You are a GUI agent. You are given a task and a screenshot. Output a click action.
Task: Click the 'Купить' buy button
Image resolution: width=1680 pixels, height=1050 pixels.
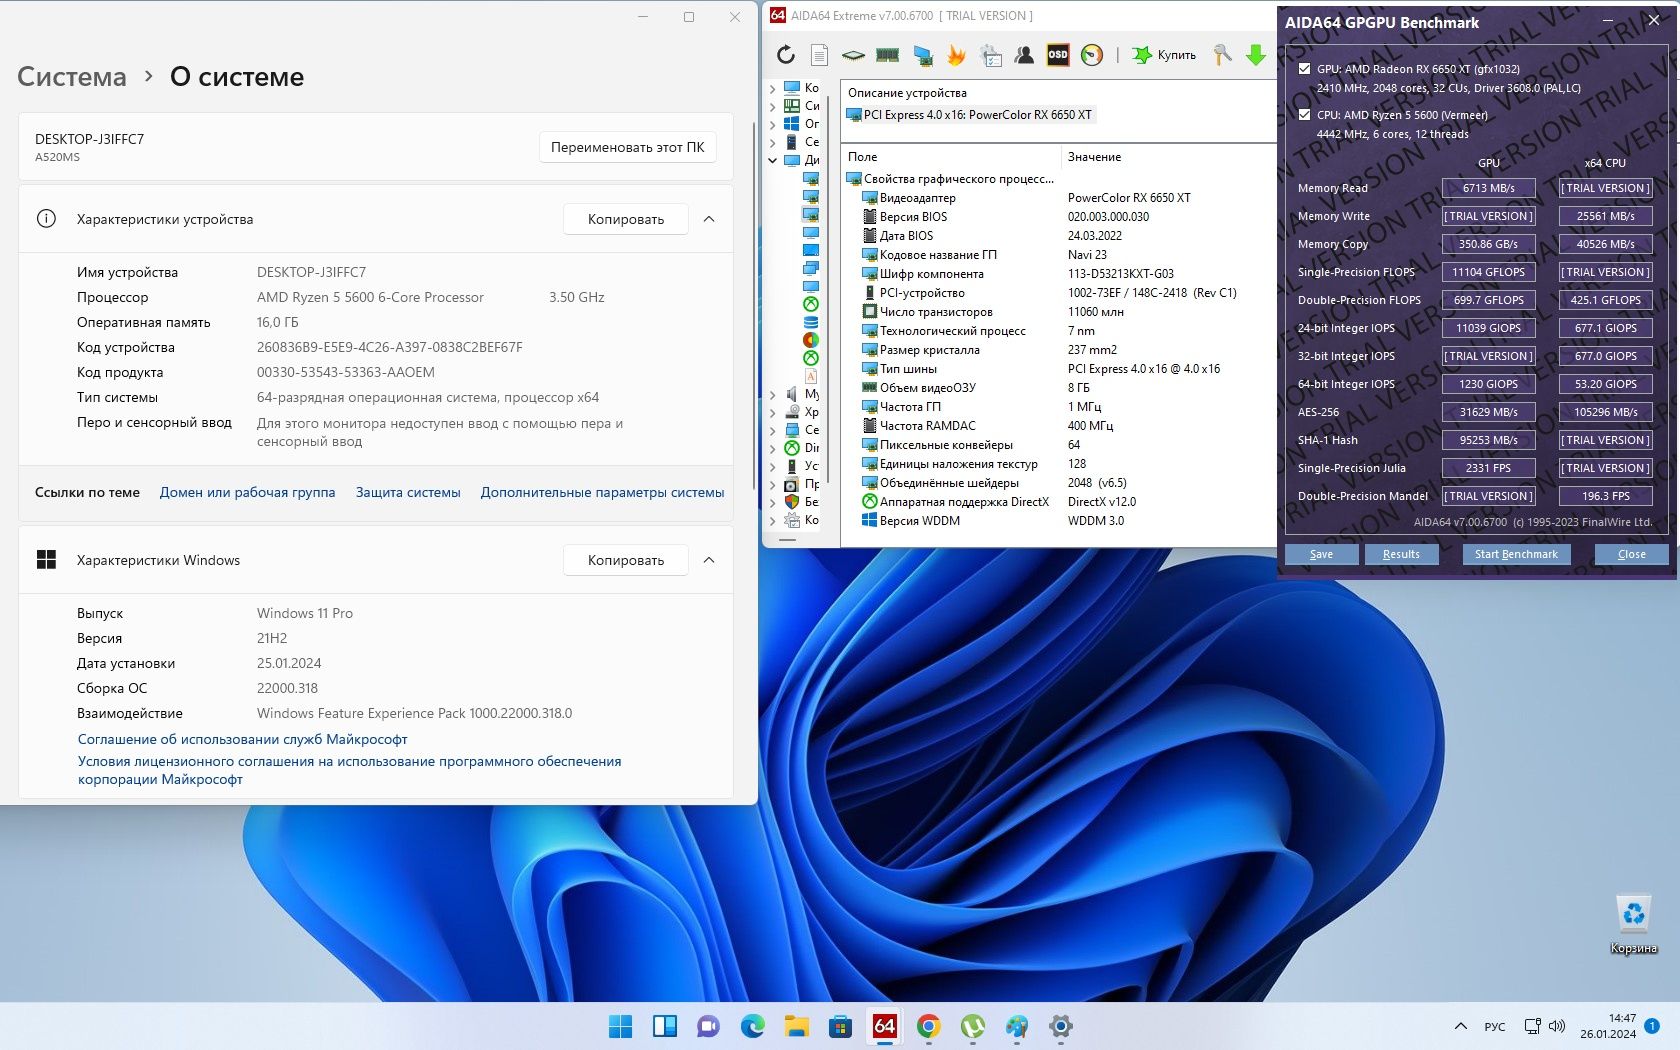1164,55
